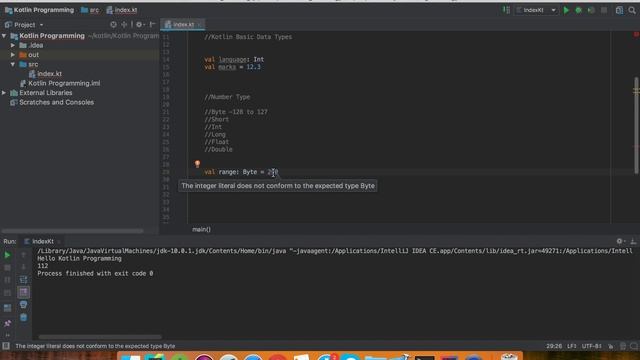Open Search Everywhere magnifier icon

click(x=632, y=10)
